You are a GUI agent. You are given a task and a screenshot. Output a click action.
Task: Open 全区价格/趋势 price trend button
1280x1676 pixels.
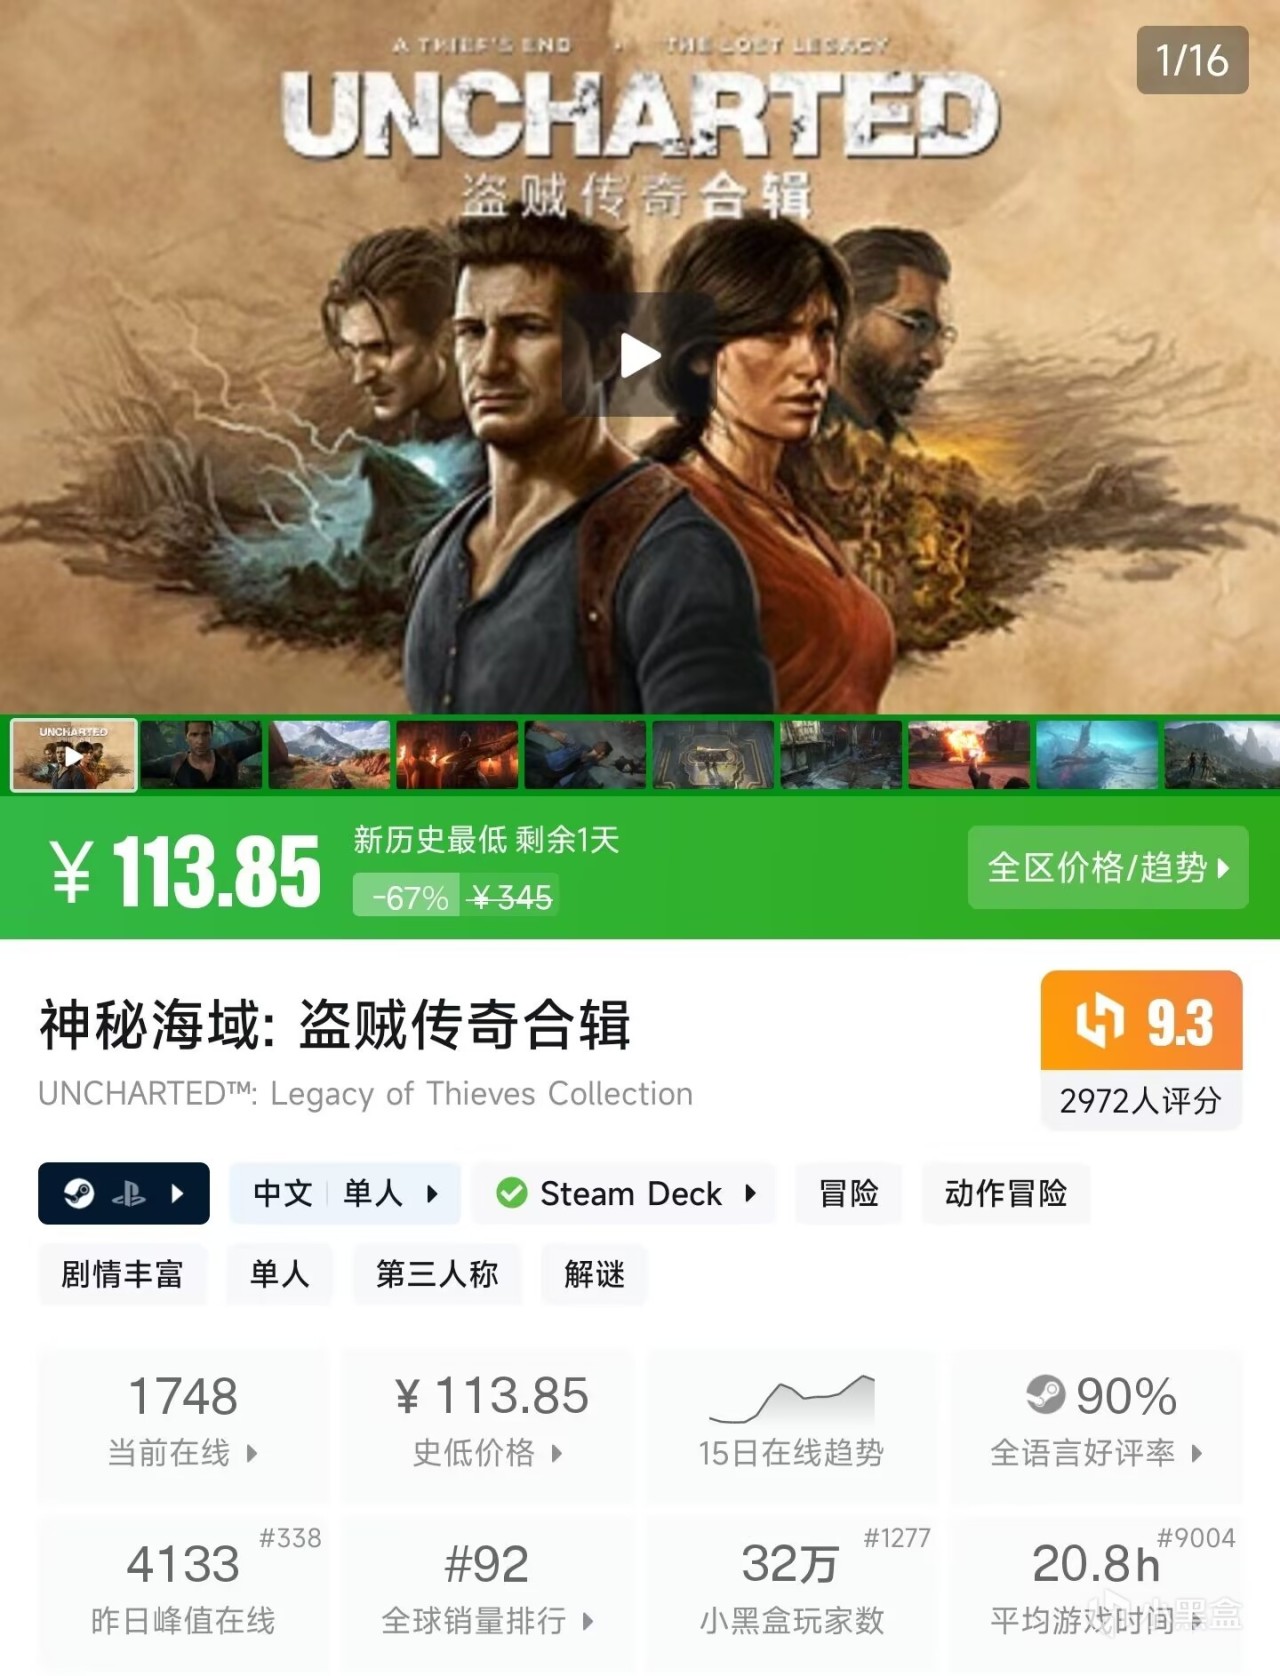click(1108, 867)
